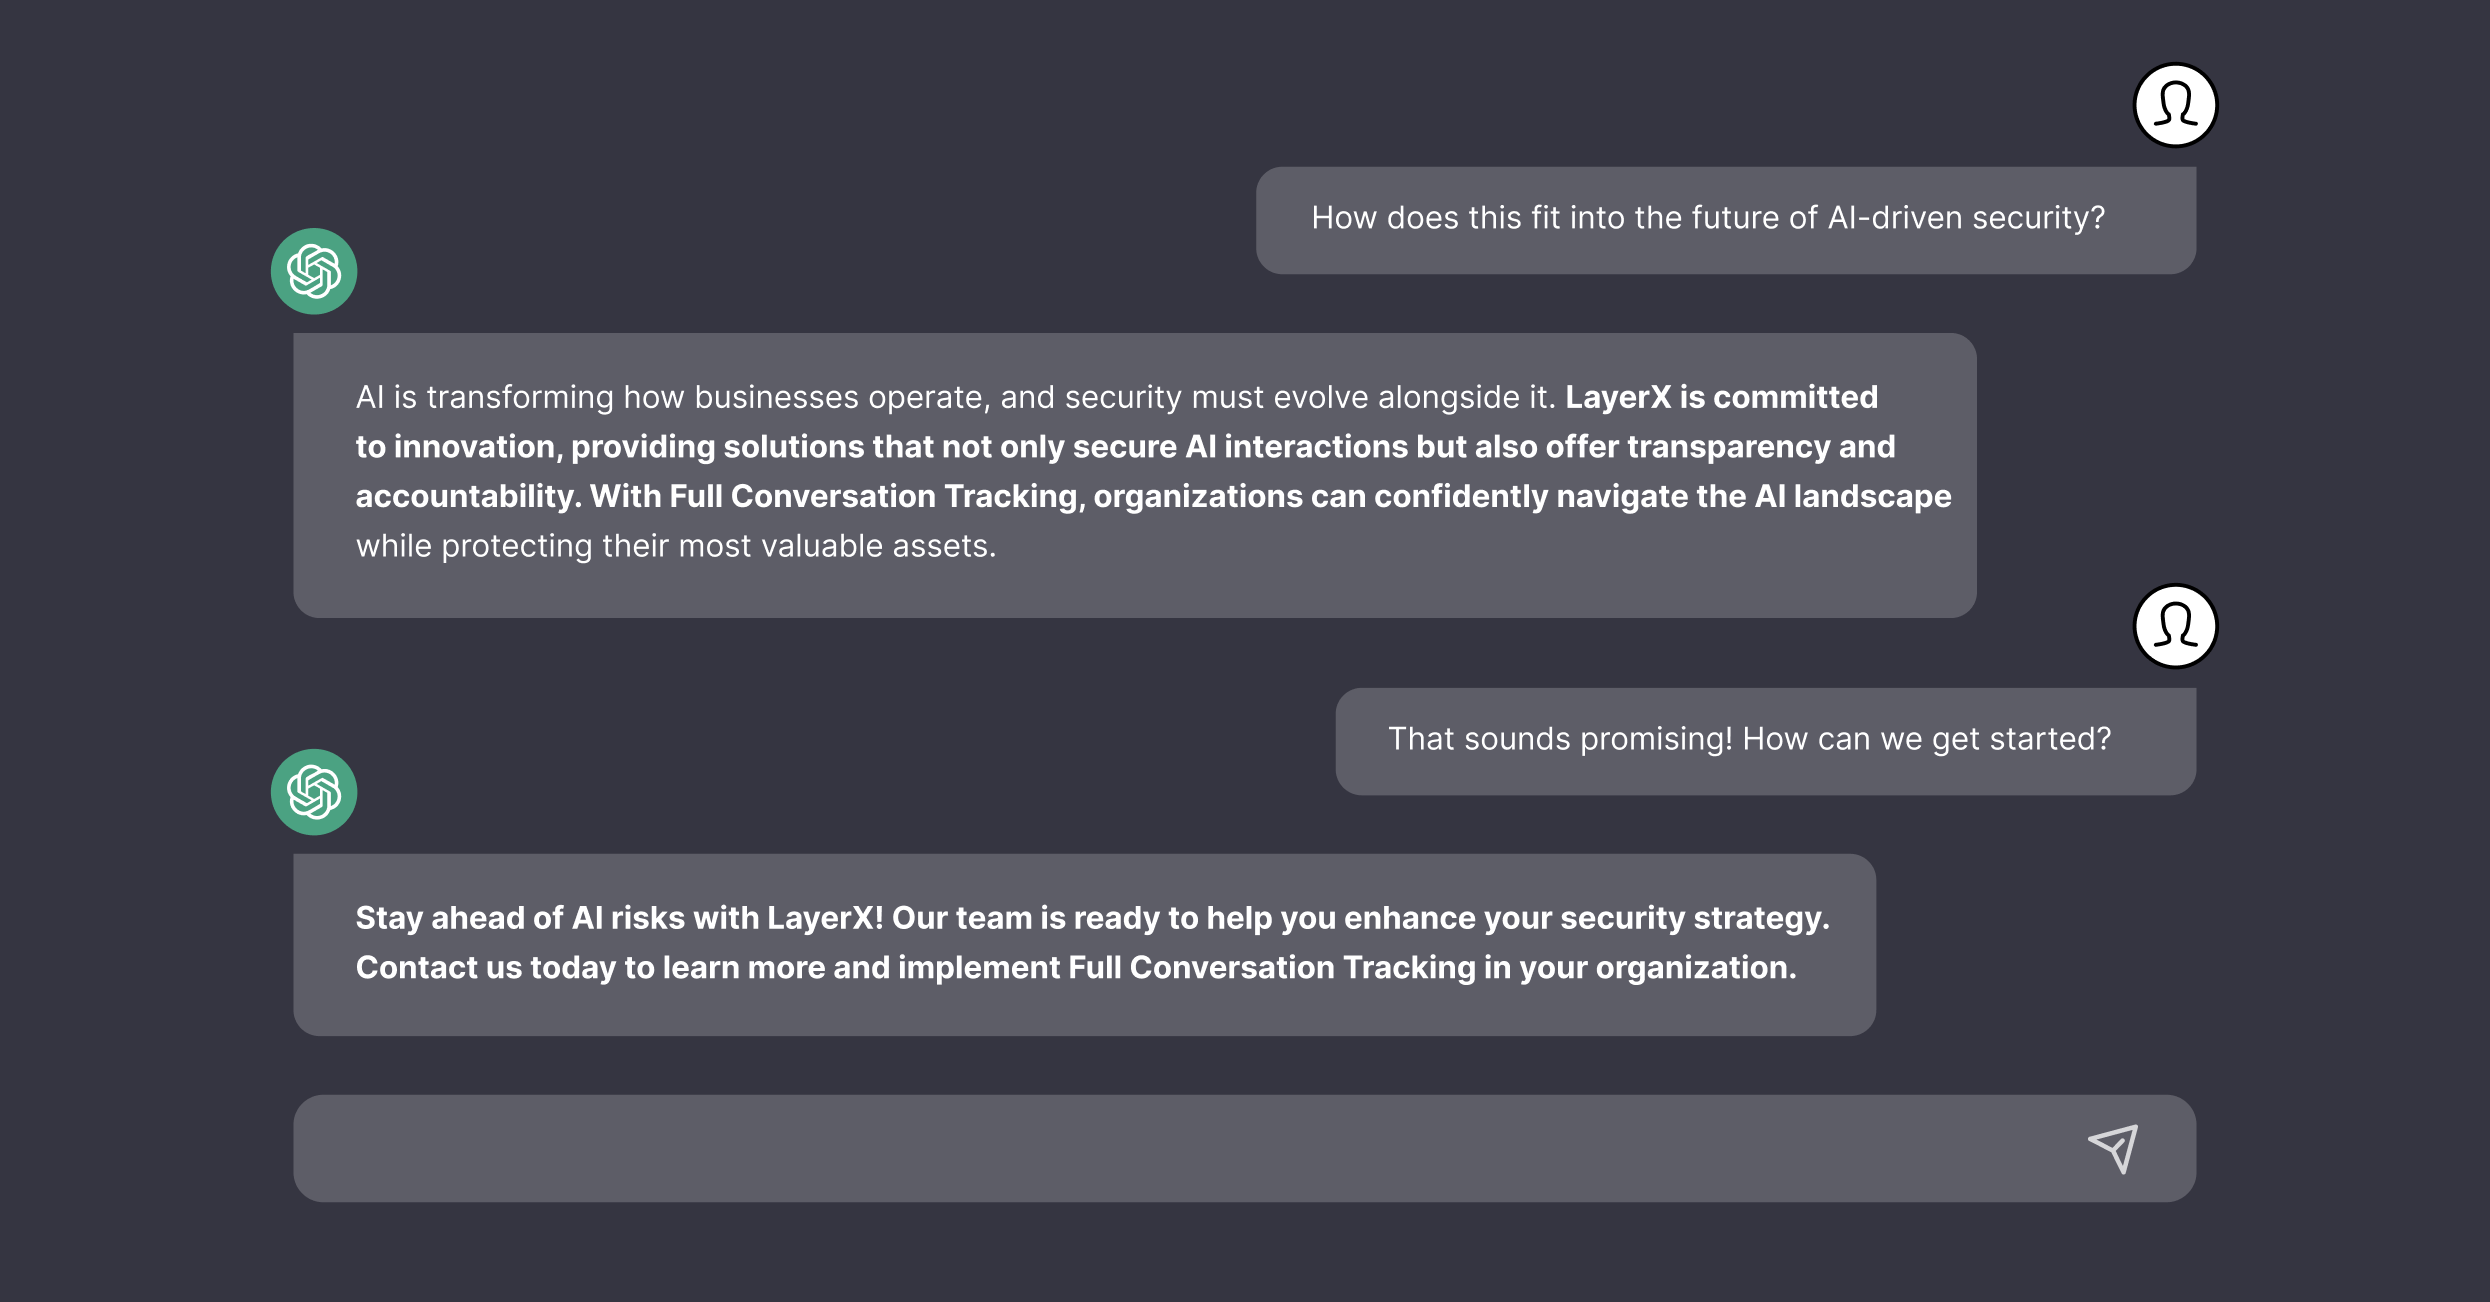Select the "That sounds promising!" user message bubble

tap(1766, 741)
